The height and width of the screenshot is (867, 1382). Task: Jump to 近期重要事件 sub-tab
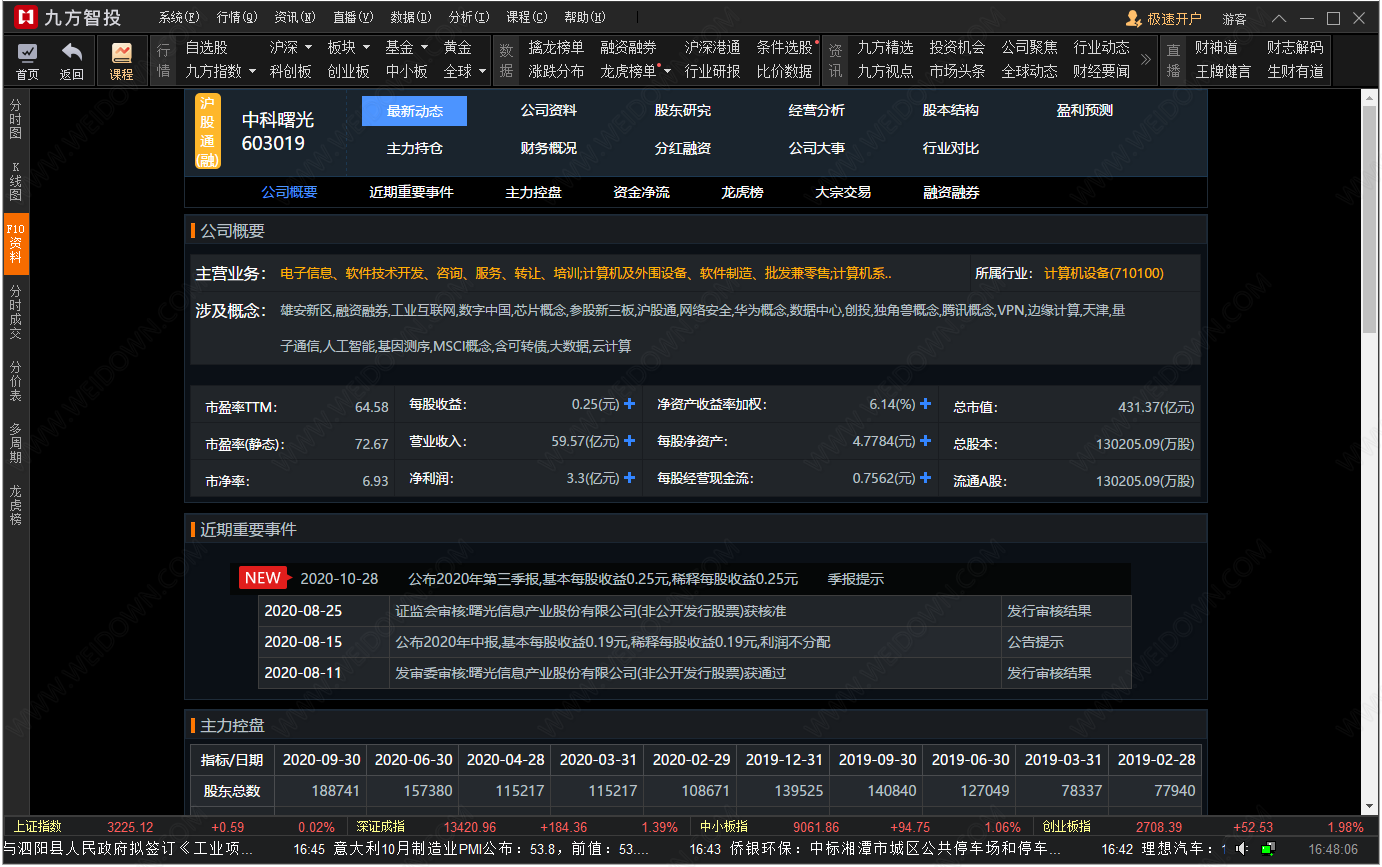[411, 192]
